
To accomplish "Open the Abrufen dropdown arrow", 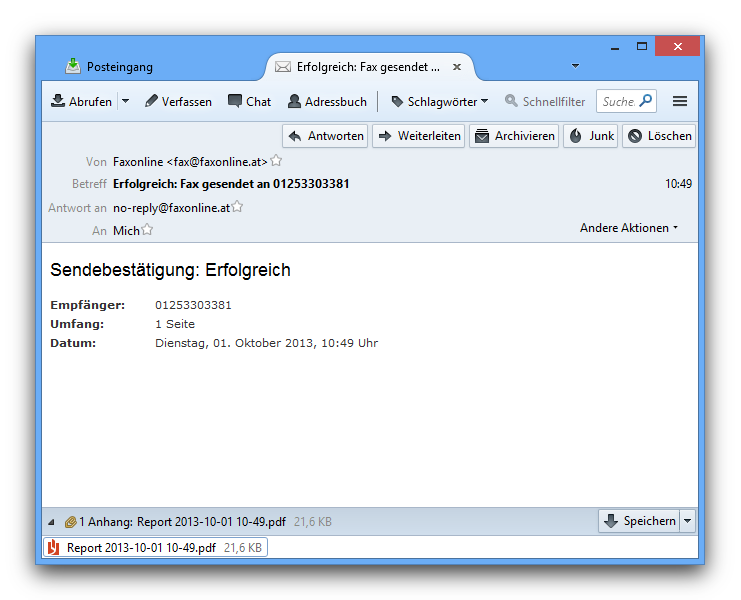I will [125, 101].
